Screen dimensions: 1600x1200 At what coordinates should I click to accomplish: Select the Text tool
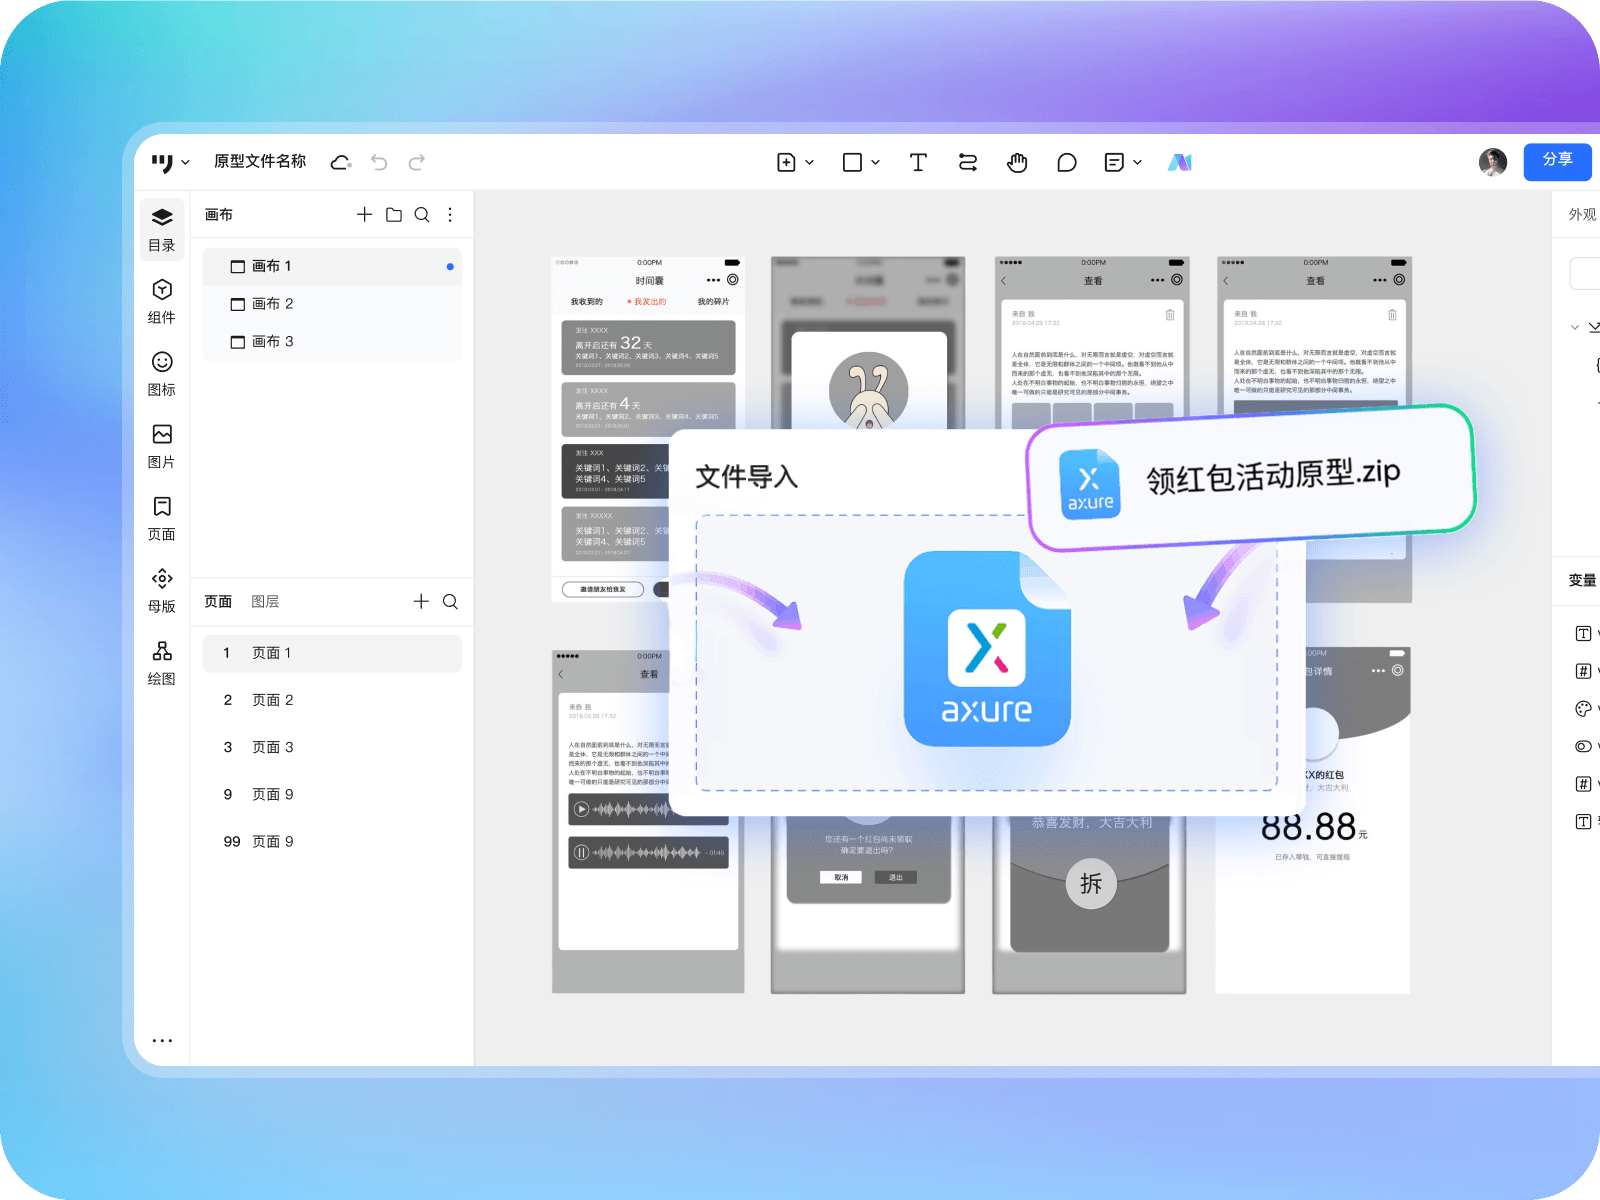tap(918, 162)
